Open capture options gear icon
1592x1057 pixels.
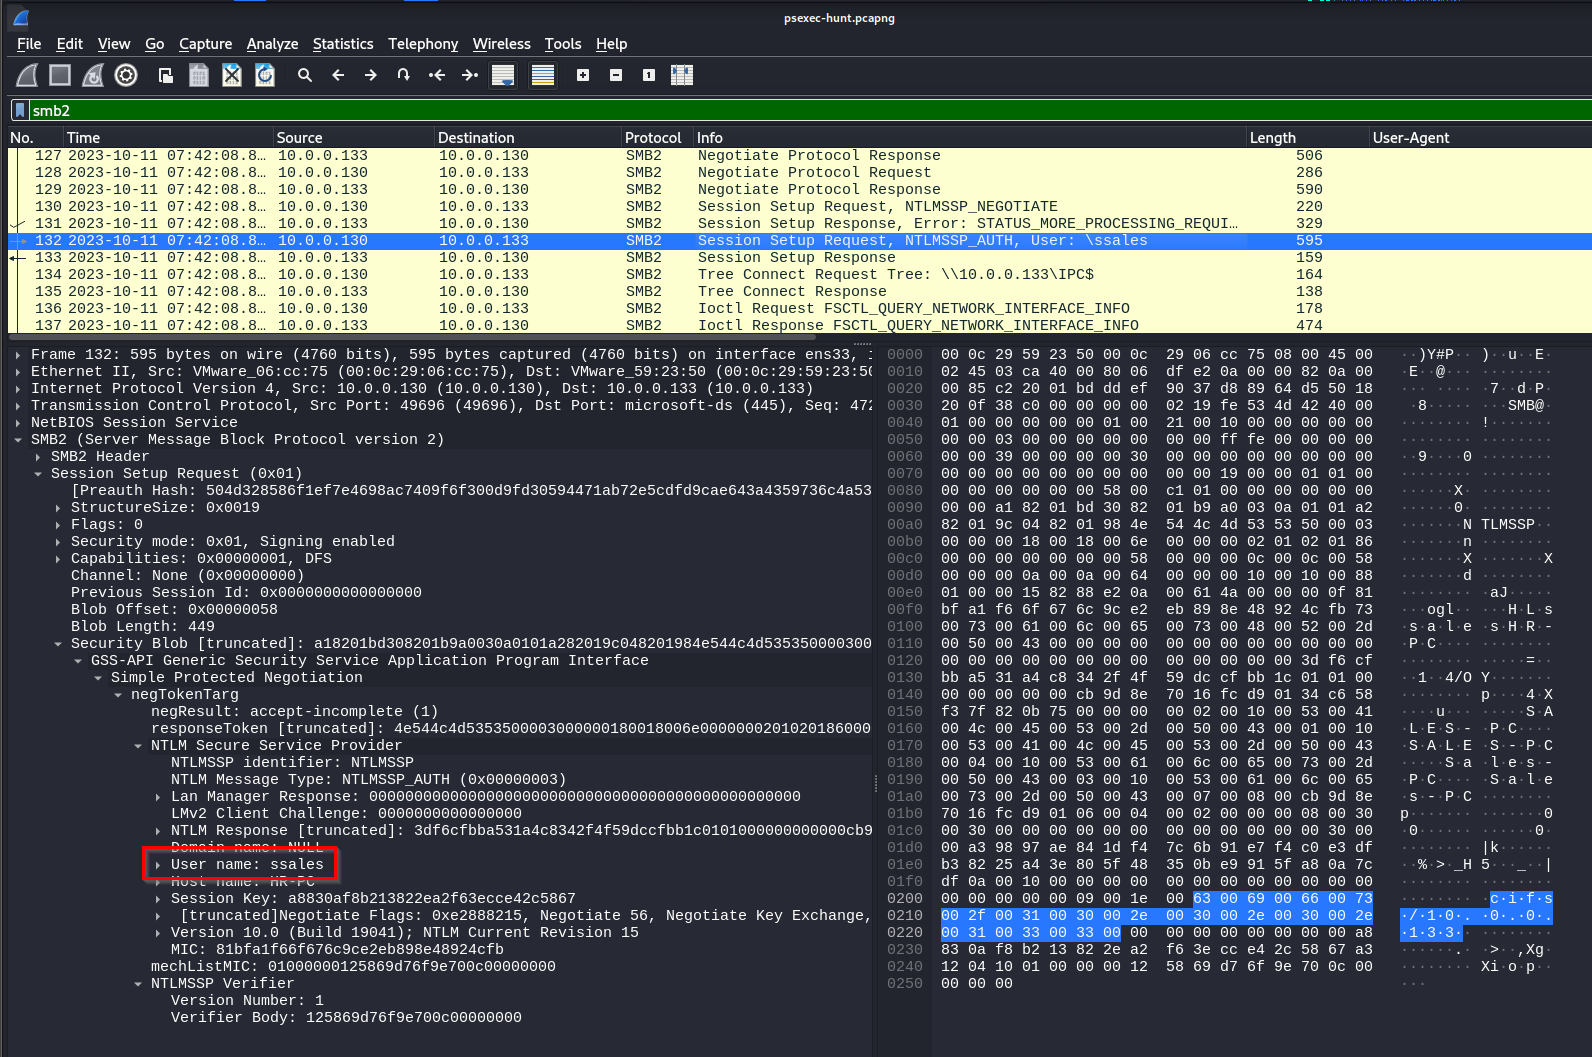click(126, 75)
